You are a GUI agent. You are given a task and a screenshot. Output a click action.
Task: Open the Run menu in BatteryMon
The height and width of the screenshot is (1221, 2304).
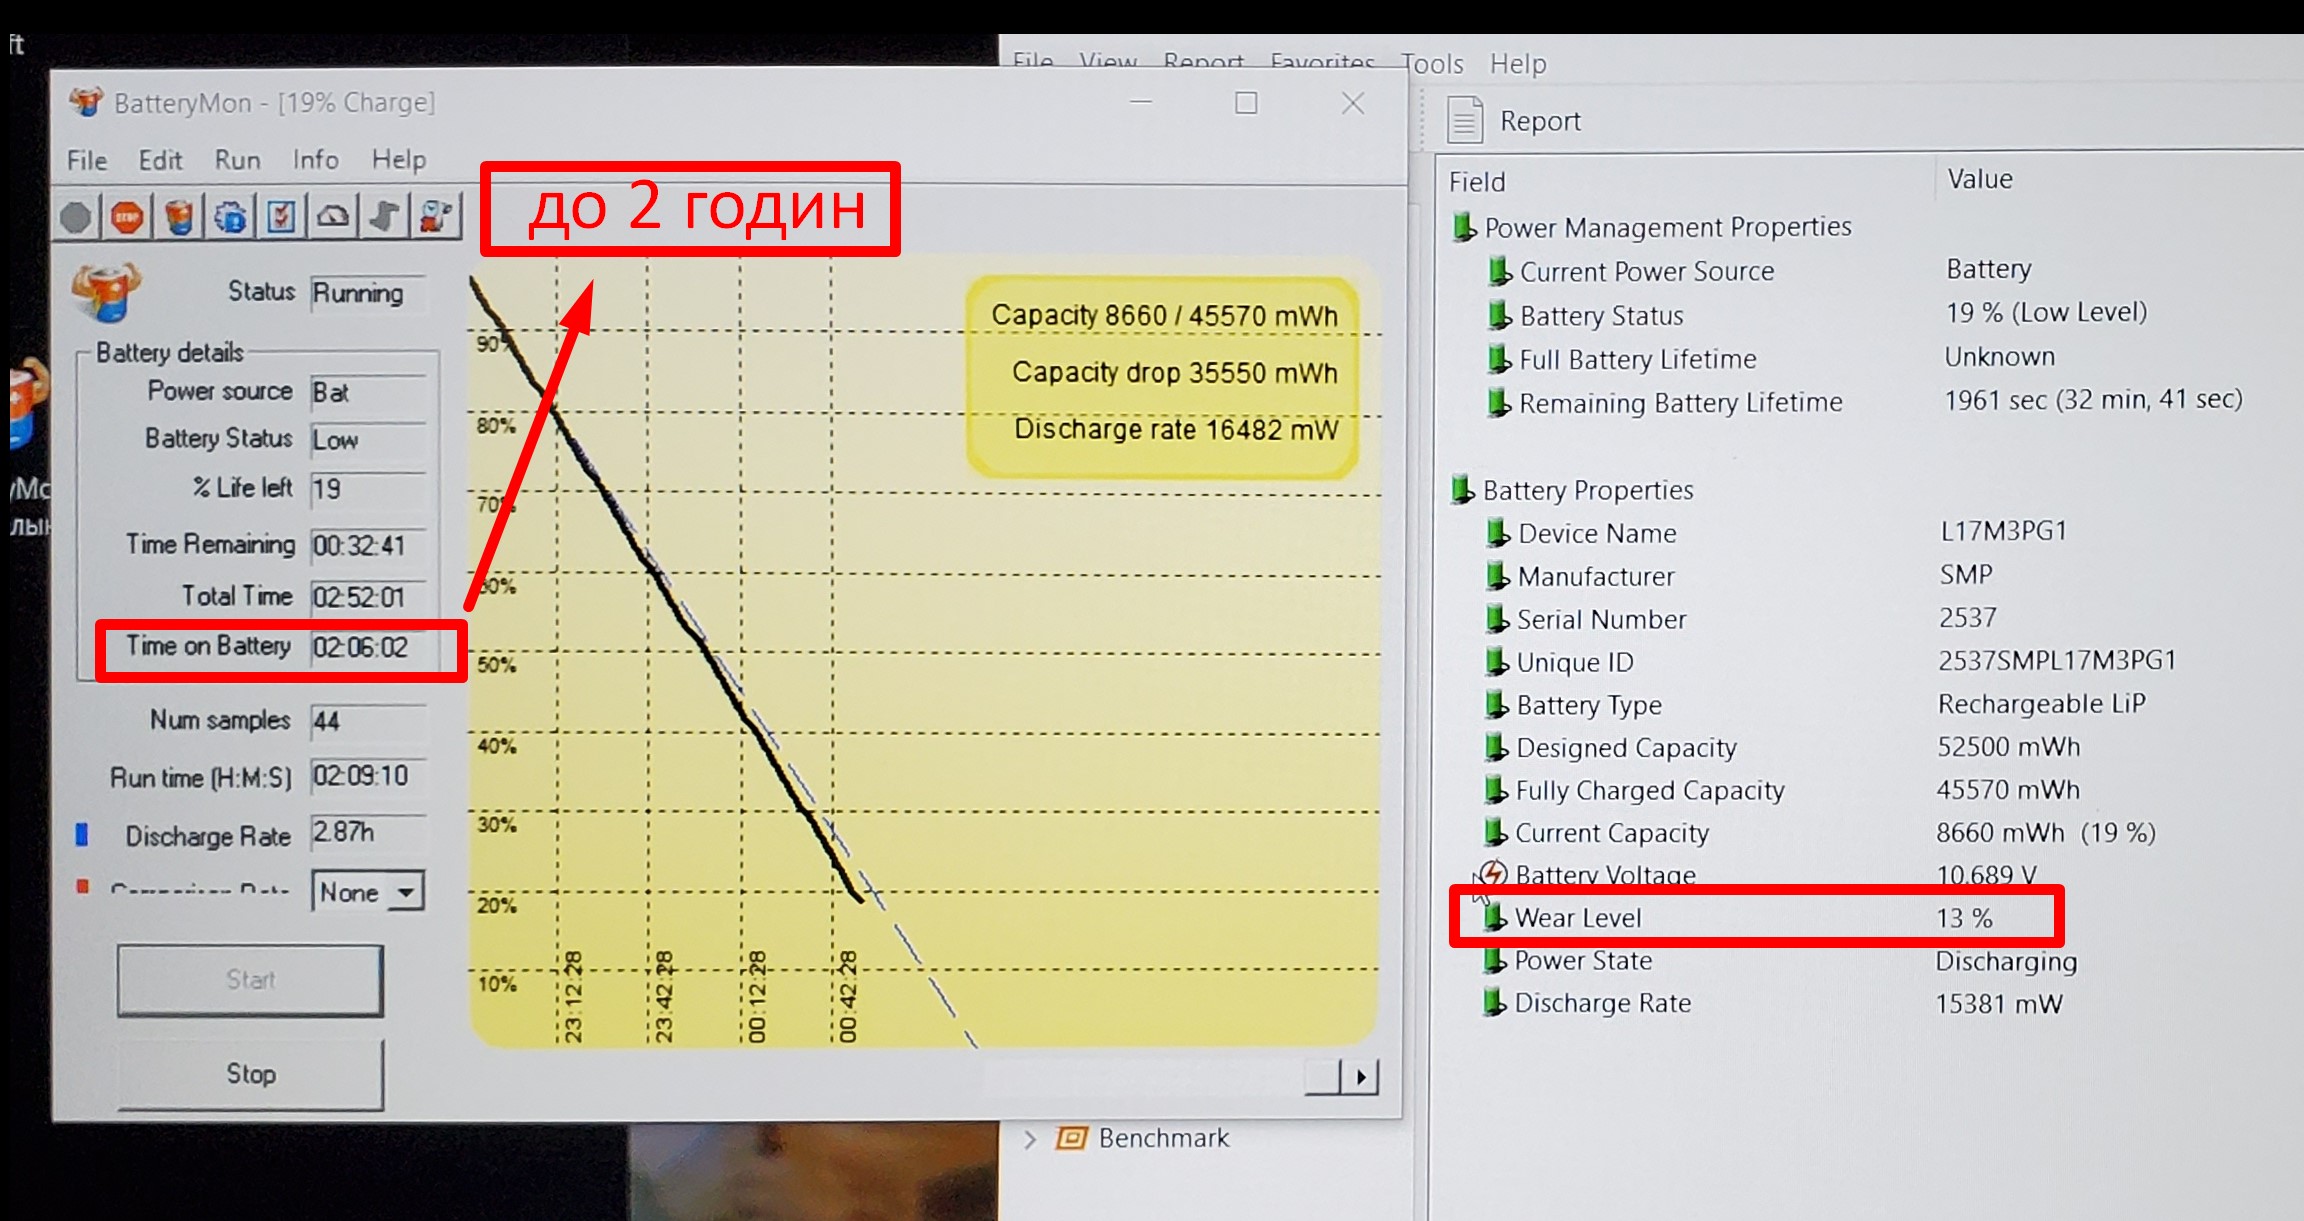[x=237, y=160]
